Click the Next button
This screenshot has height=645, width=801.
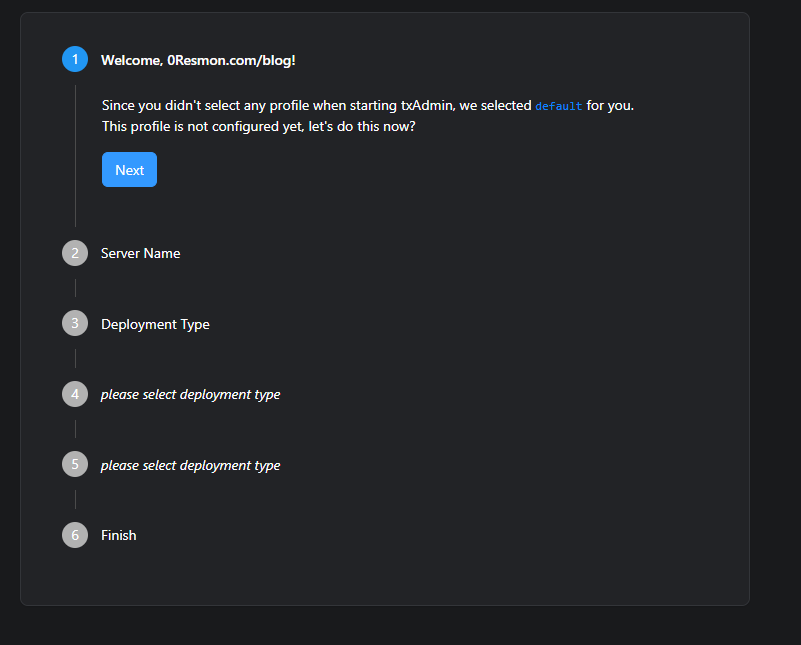click(129, 169)
